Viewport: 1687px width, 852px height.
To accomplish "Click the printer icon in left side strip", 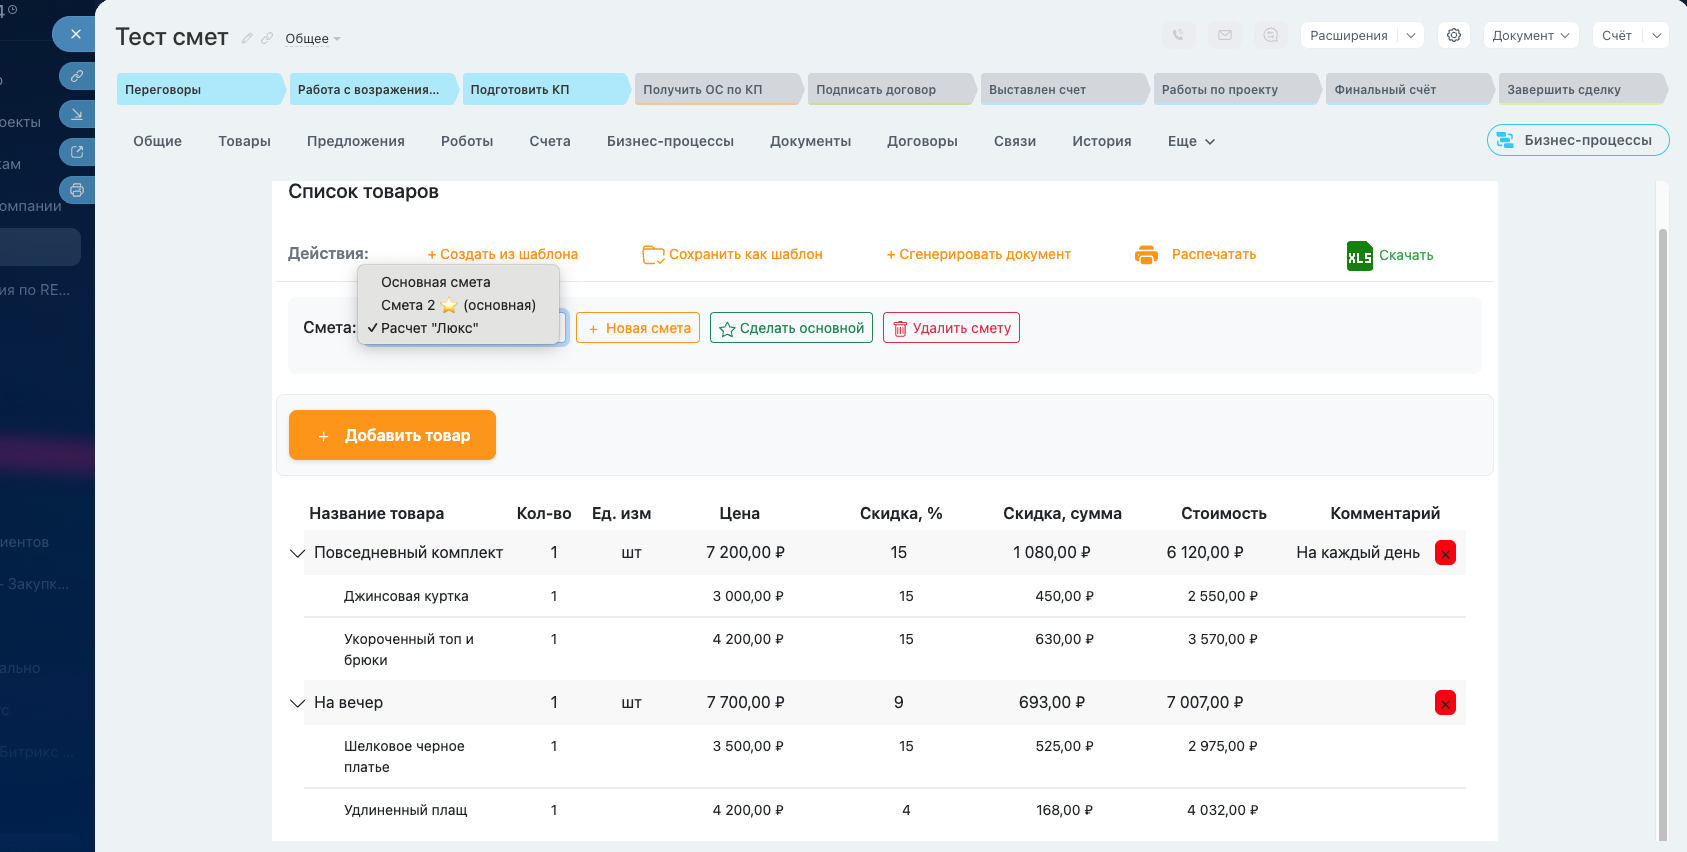I will click(x=77, y=190).
